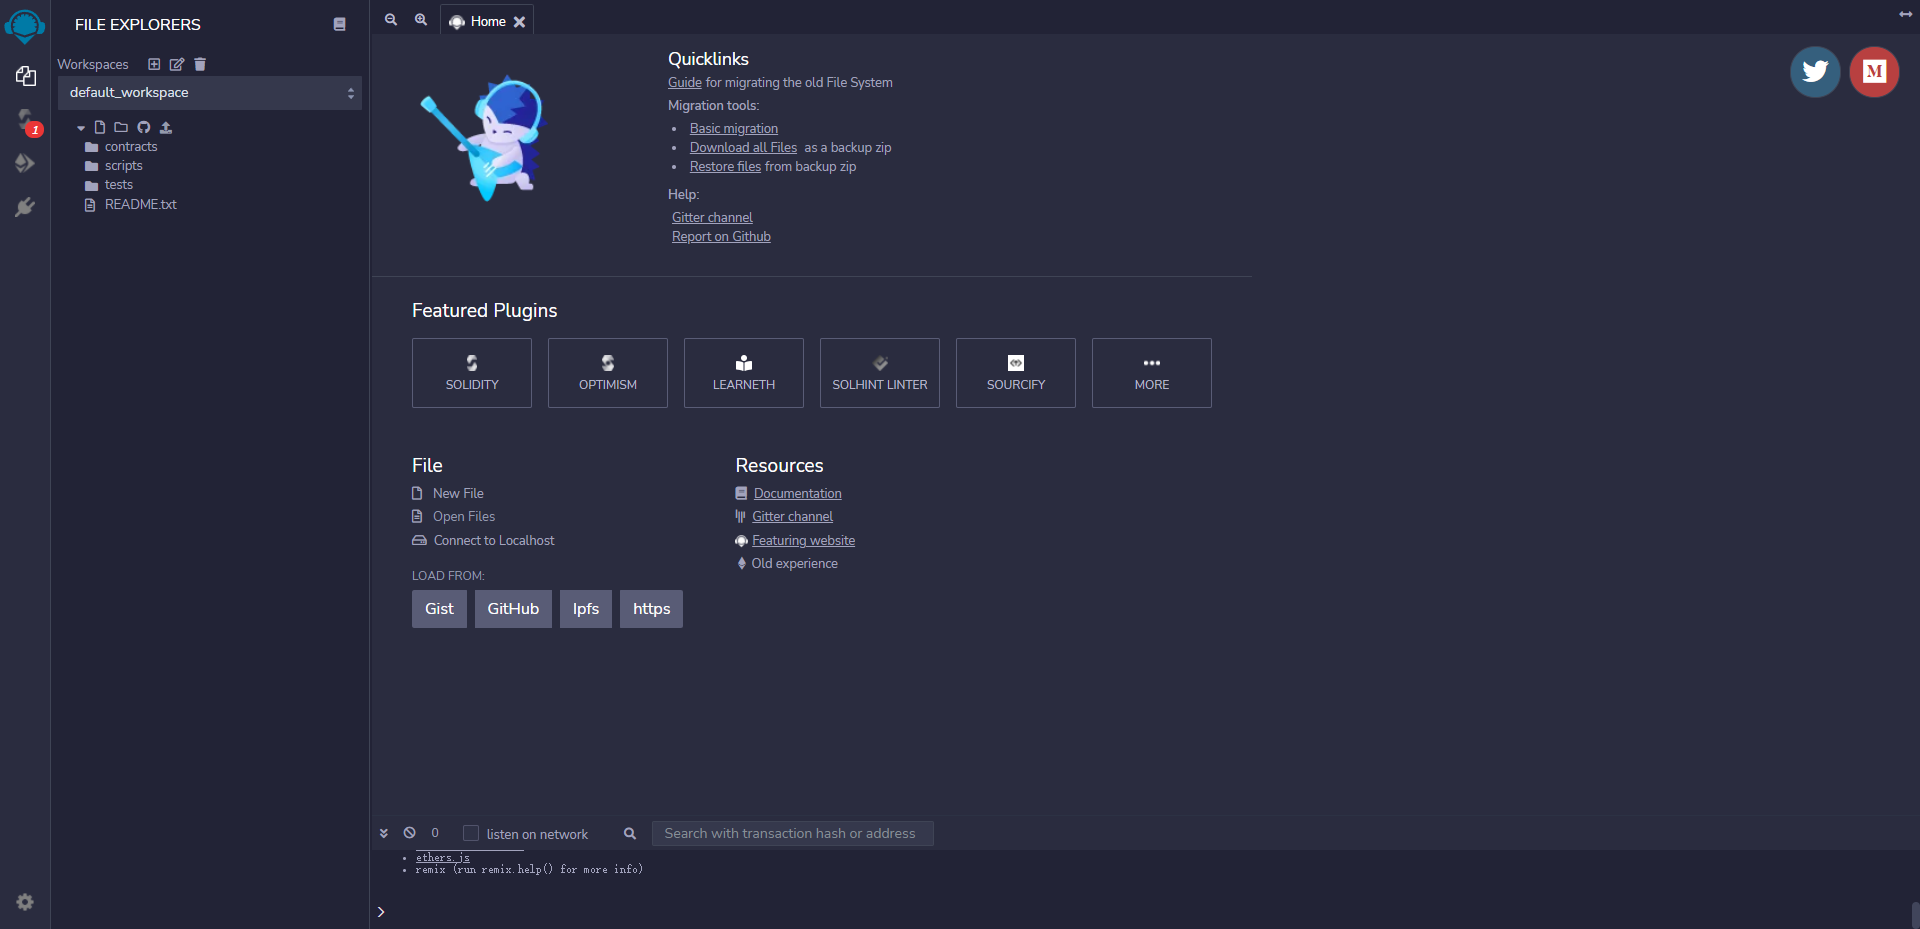1920x929 pixels.
Task: Upload local file via upload icon
Action: pos(166,127)
